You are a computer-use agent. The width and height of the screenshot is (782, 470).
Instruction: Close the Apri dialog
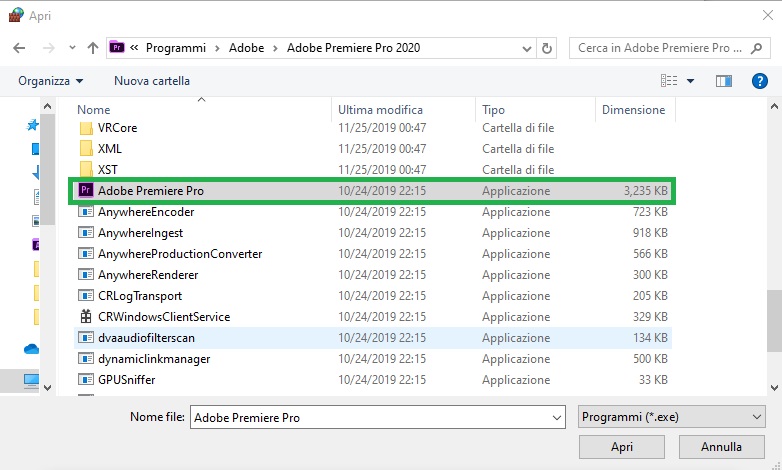click(x=768, y=15)
